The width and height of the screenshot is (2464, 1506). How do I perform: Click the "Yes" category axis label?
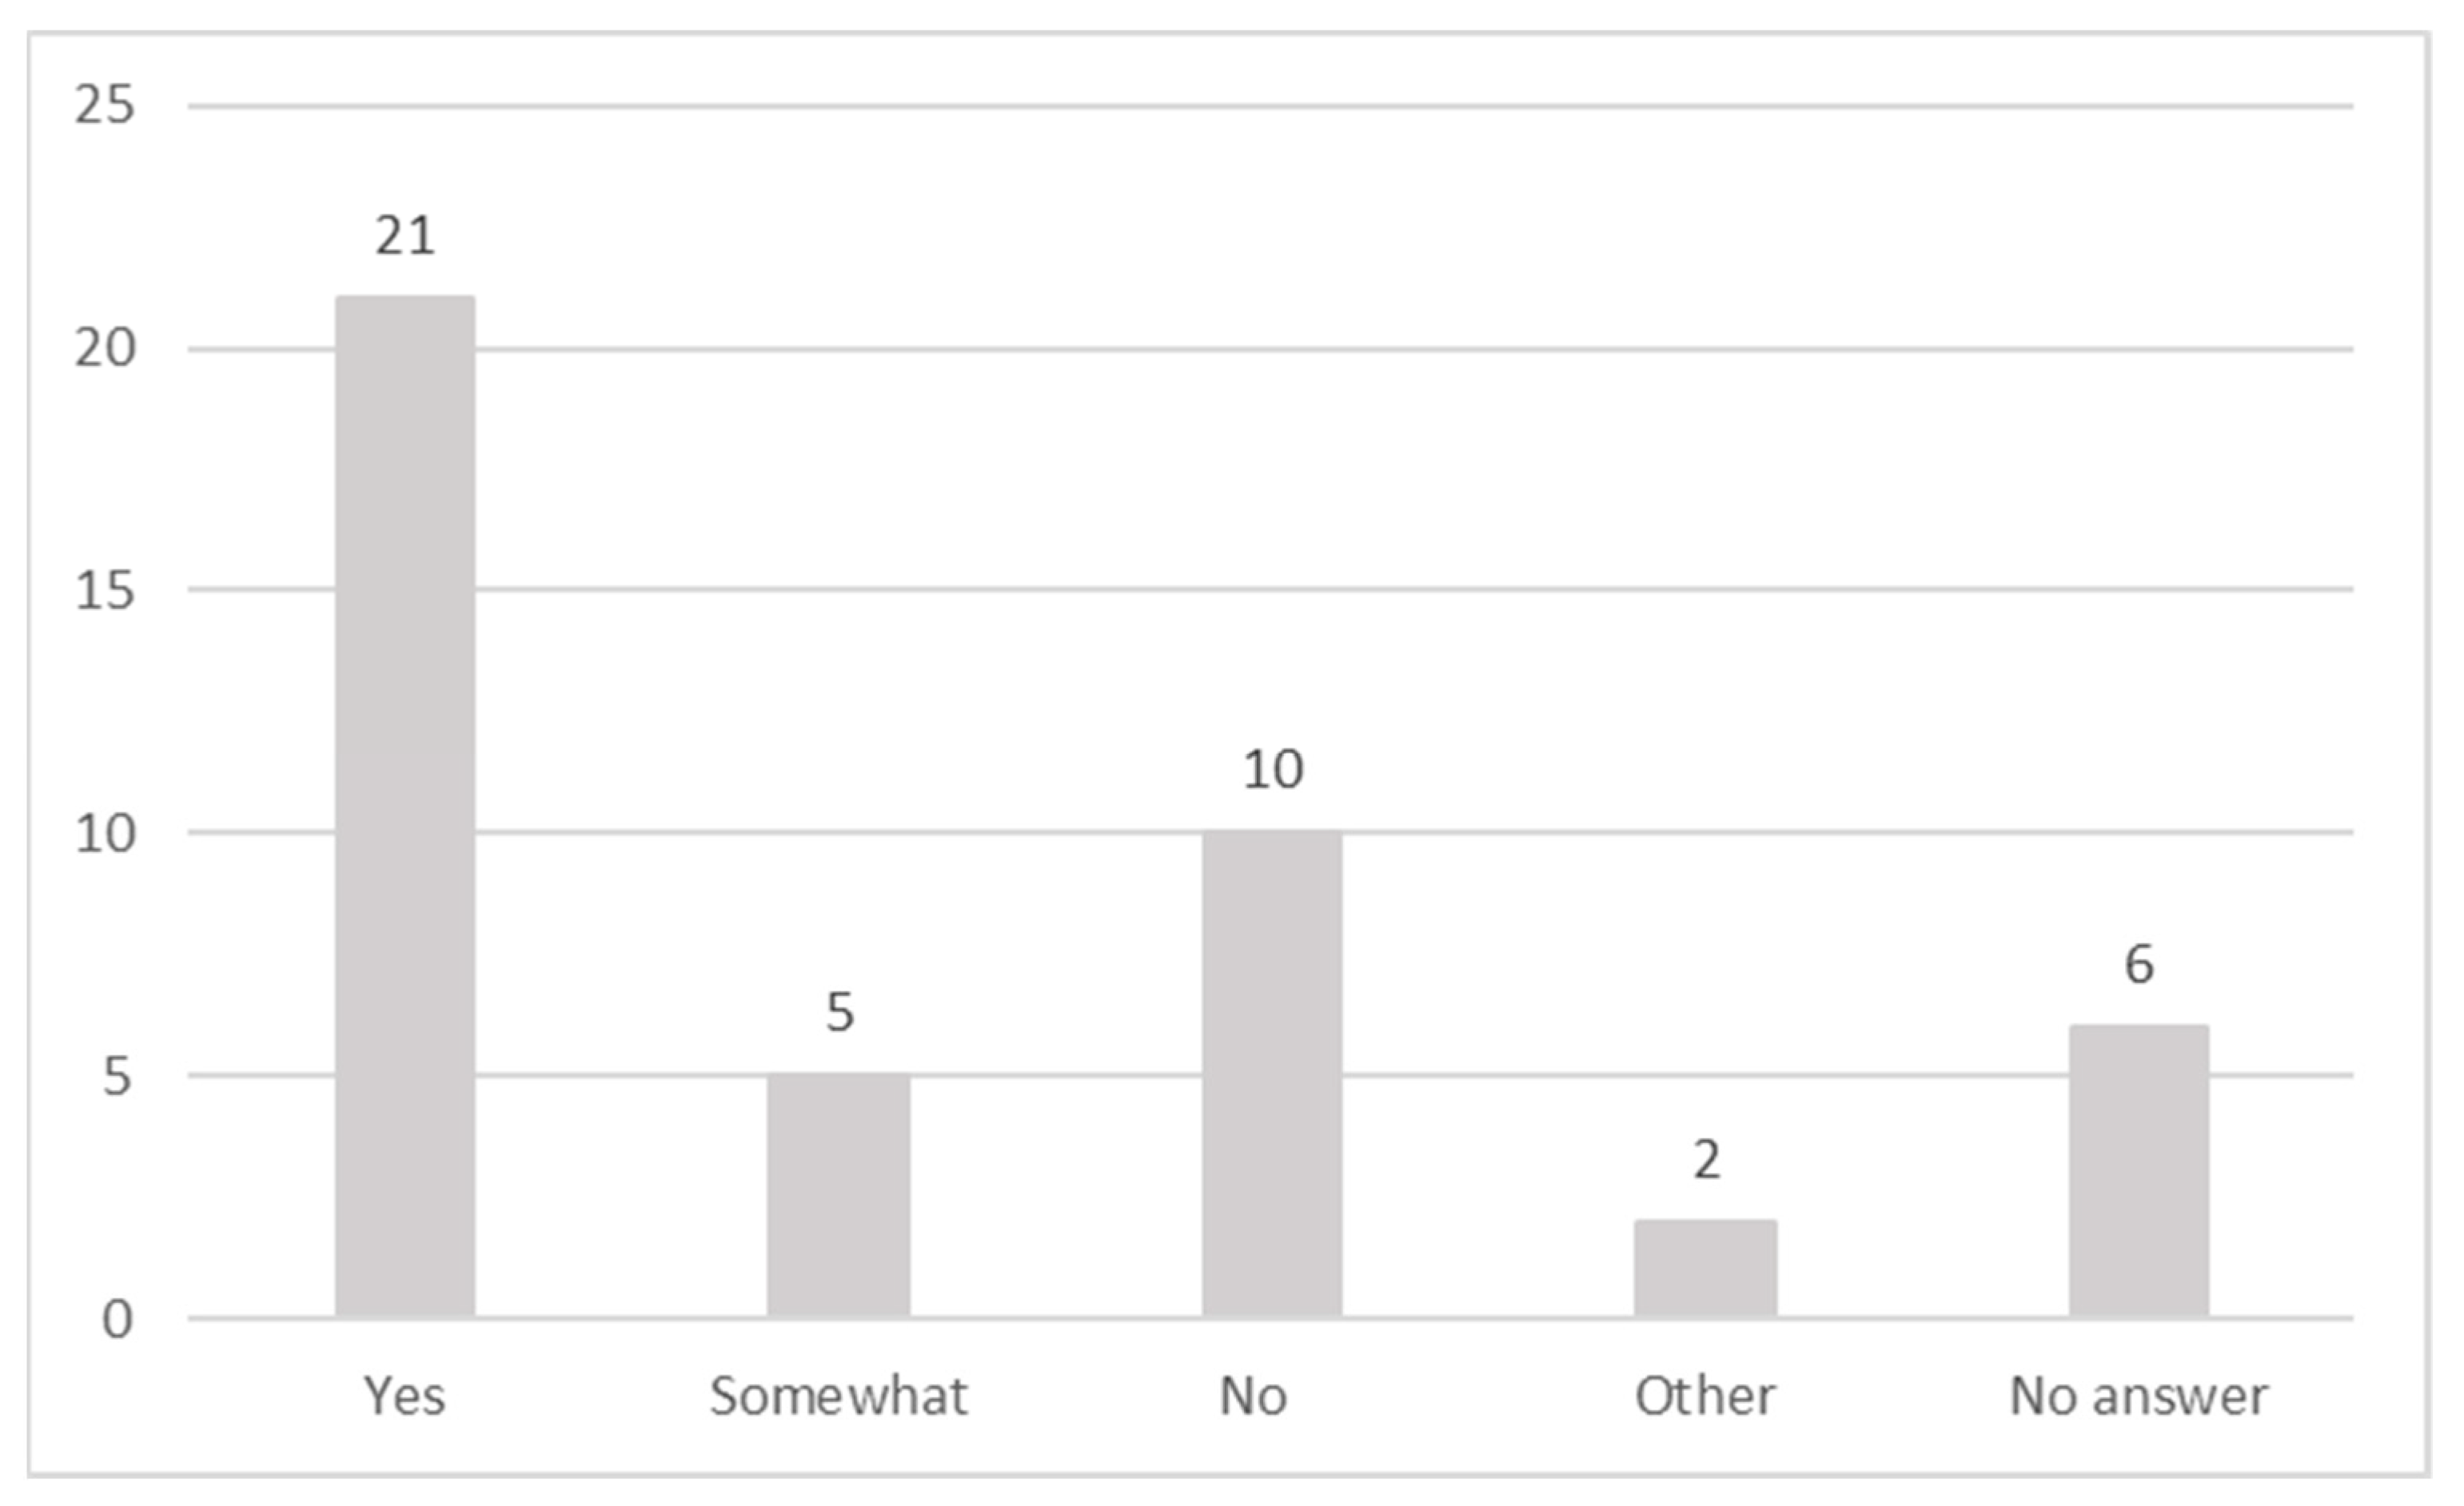(x=404, y=1396)
